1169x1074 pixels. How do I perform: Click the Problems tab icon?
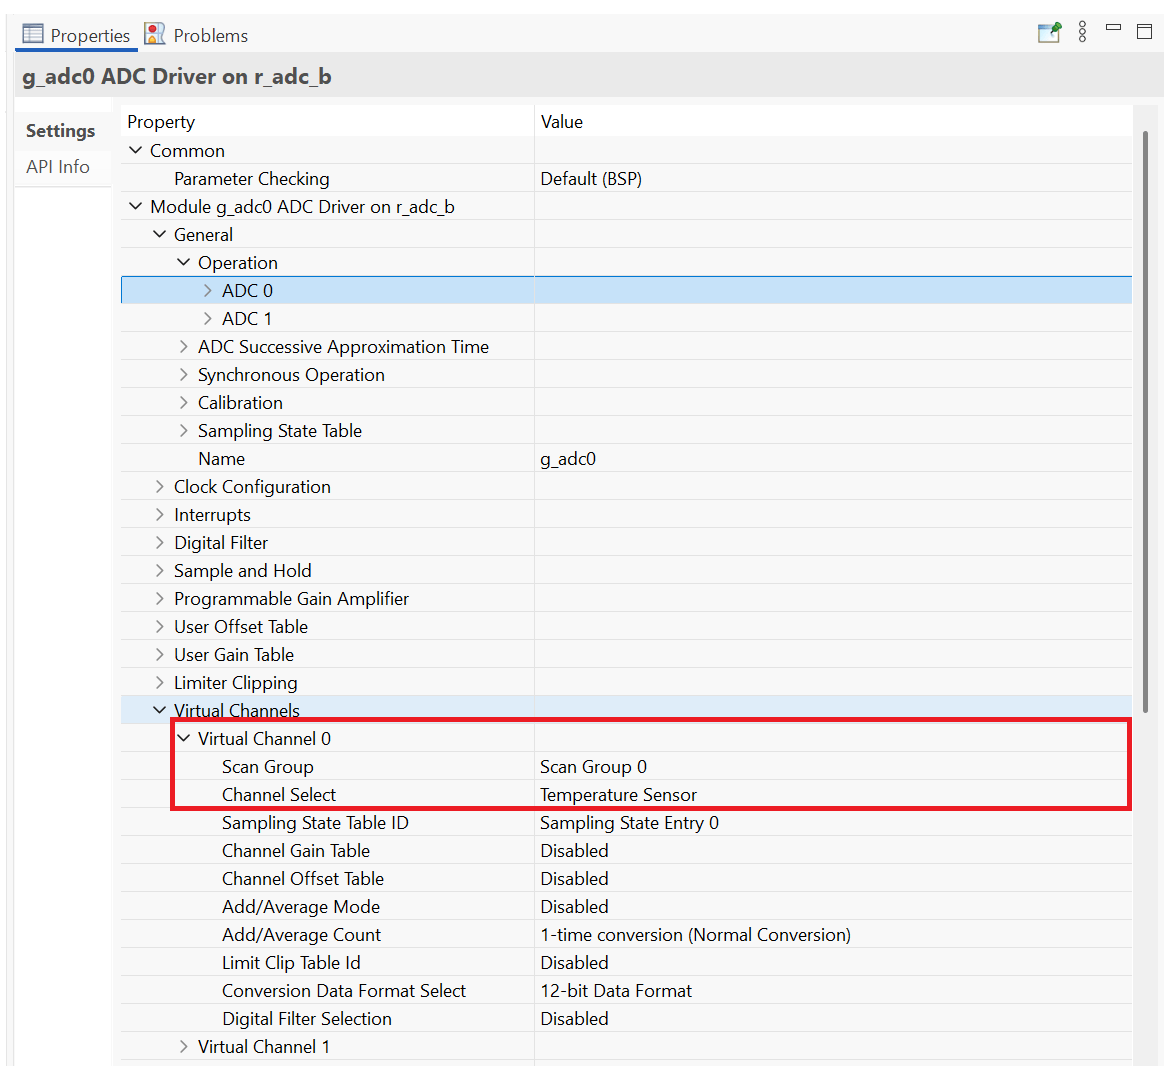coord(155,34)
